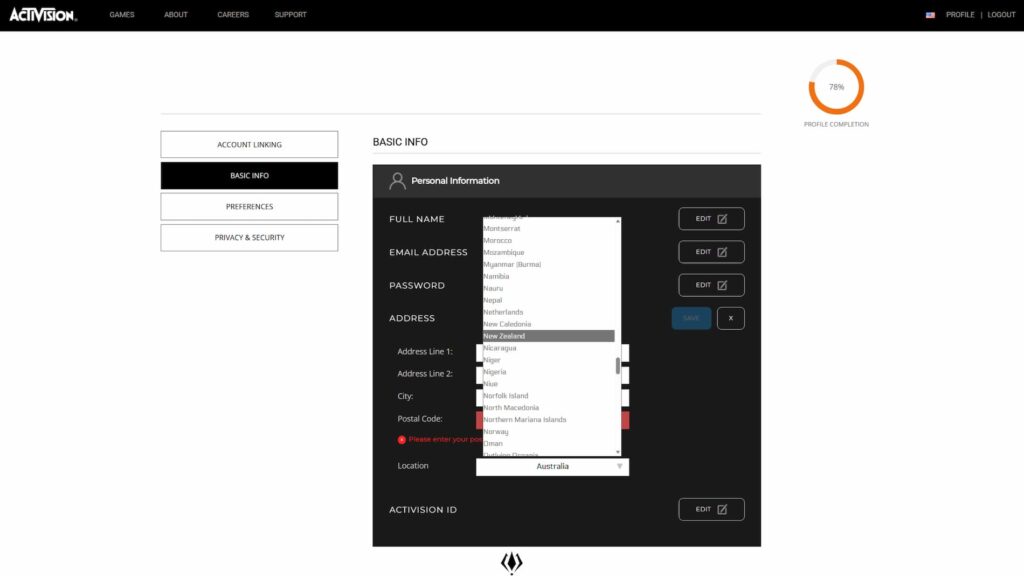Click the Password edit pencil icon

tap(722, 285)
